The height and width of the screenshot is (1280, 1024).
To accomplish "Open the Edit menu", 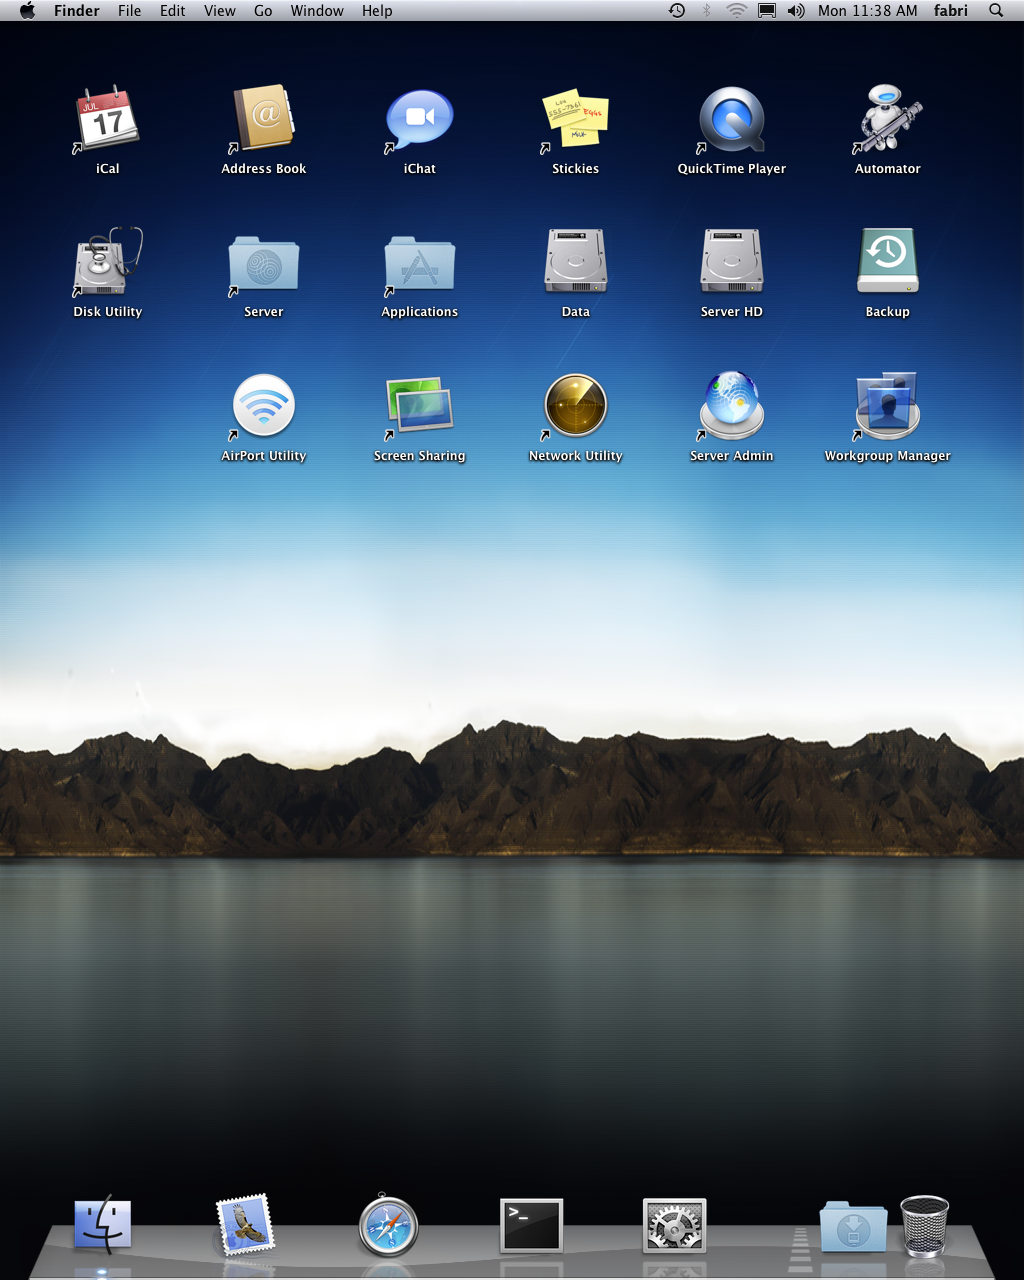I will coord(173,11).
